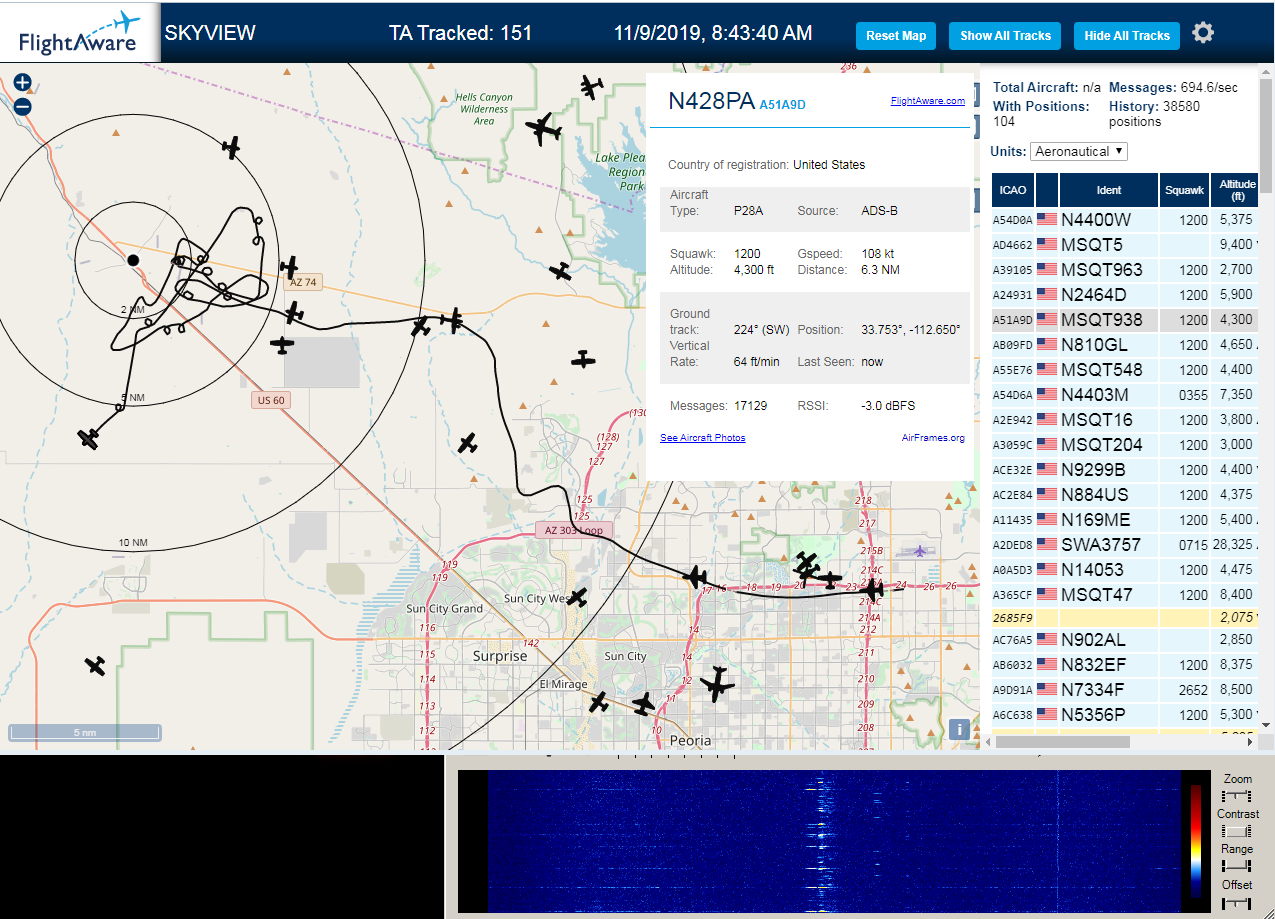Adjust the waterfall Offset slider
1275x919 pixels.
1237,902
